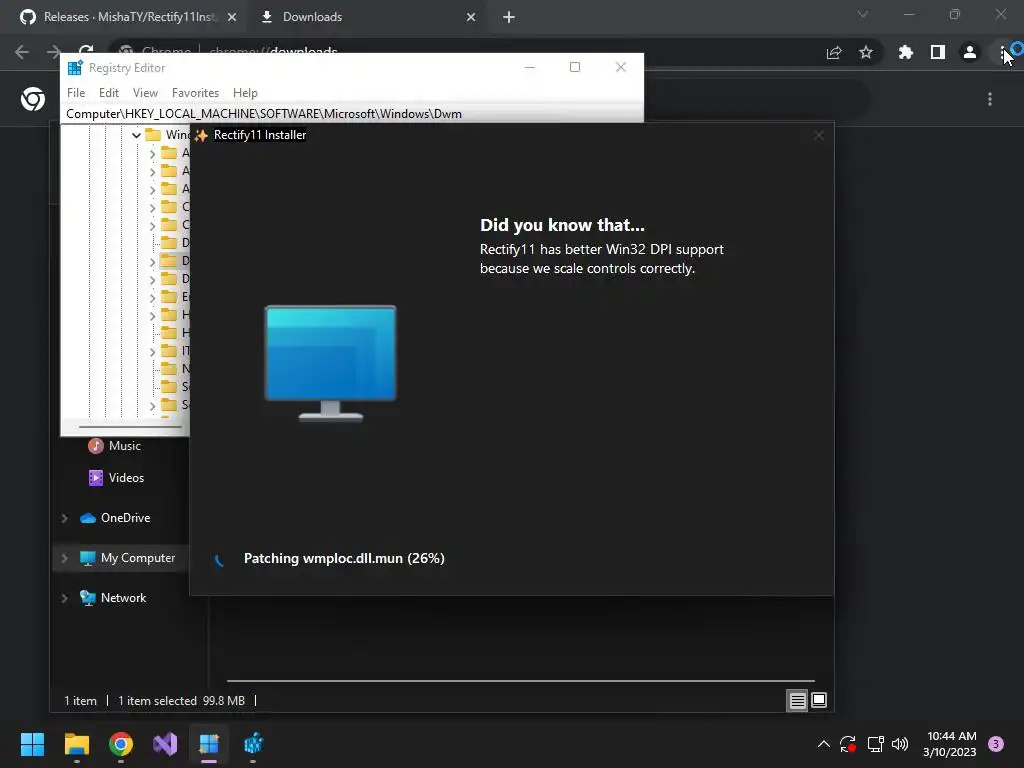This screenshot has width=1024, height=768.
Task: Expand the E registry folder chevron
Action: pos(153,297)
